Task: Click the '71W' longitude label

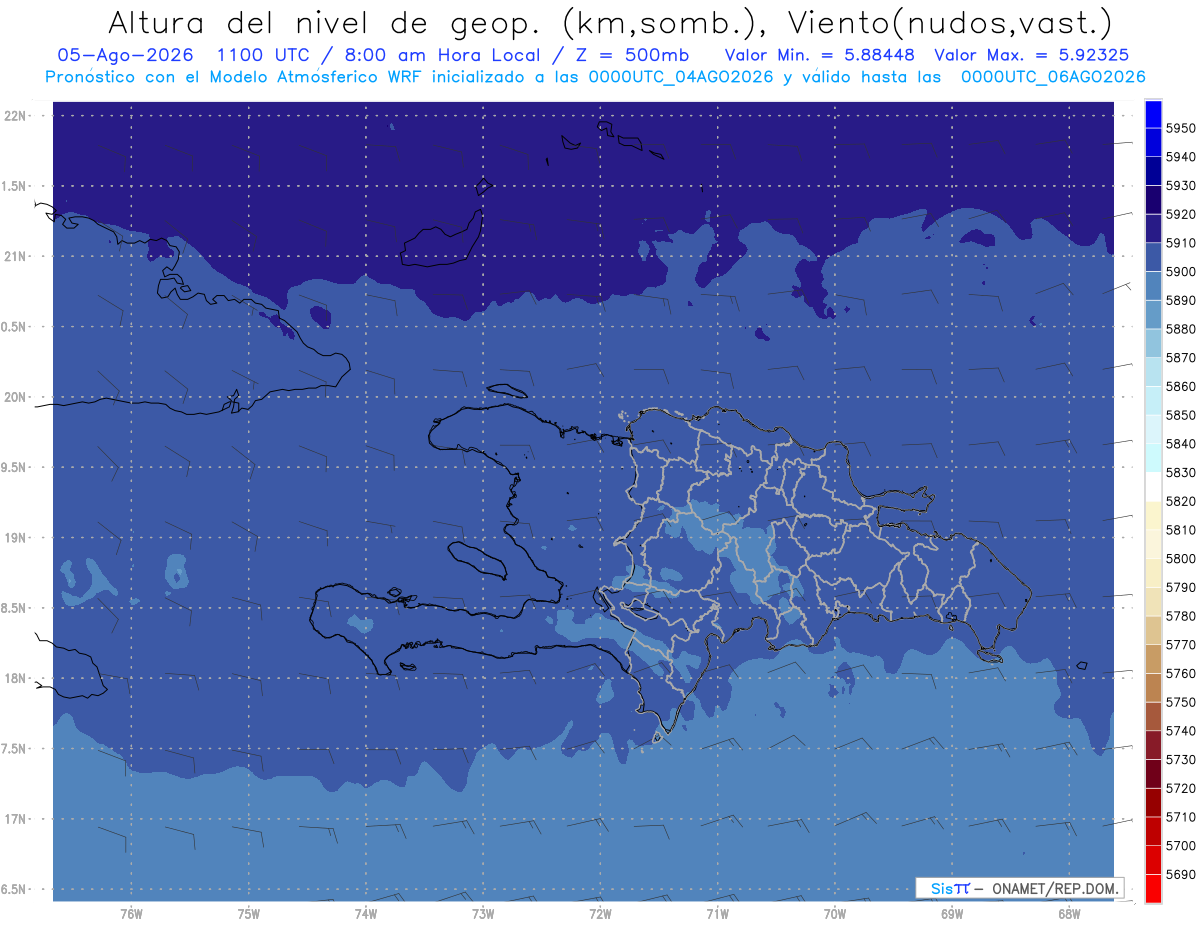Action: [x=717, y=914]
